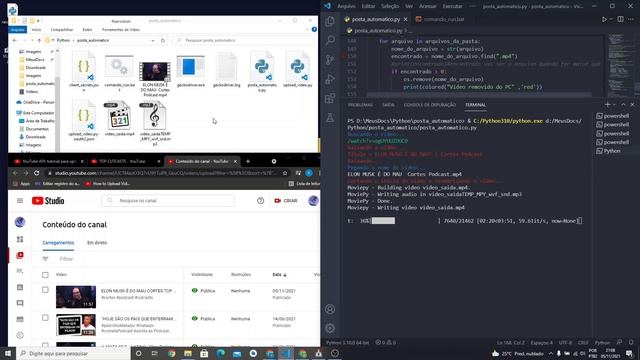Open the Search icon in VS Code activity bar
Screen dimensions: 640x360
click(330, 40)
